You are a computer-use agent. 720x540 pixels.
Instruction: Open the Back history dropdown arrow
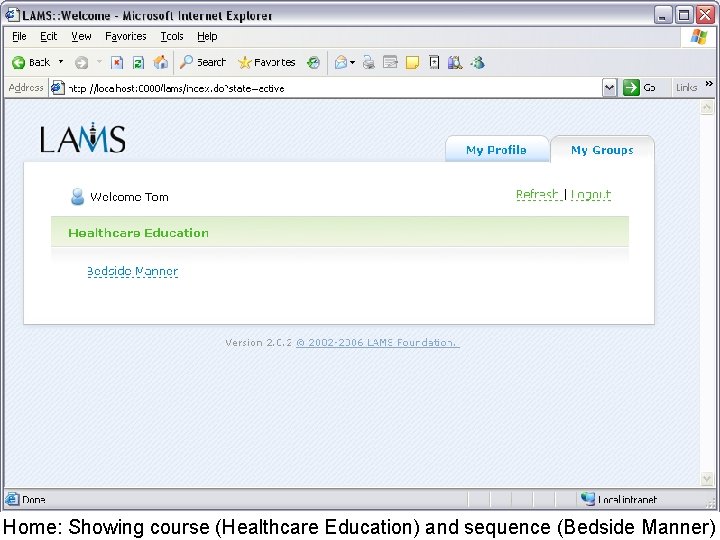point(61,62)
